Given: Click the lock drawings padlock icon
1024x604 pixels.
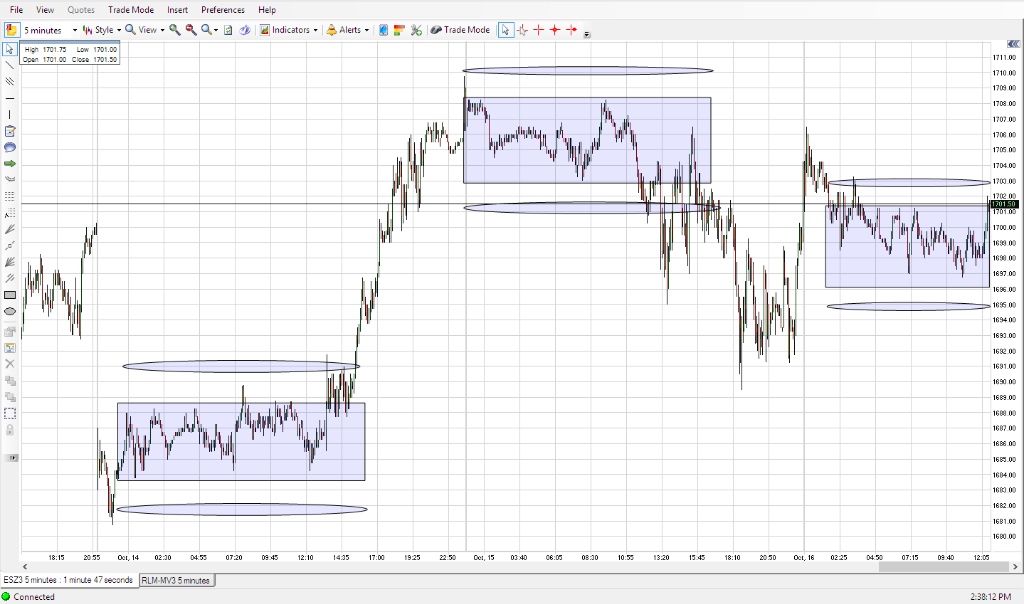Looking at the screenshot, I should (10, 430).
